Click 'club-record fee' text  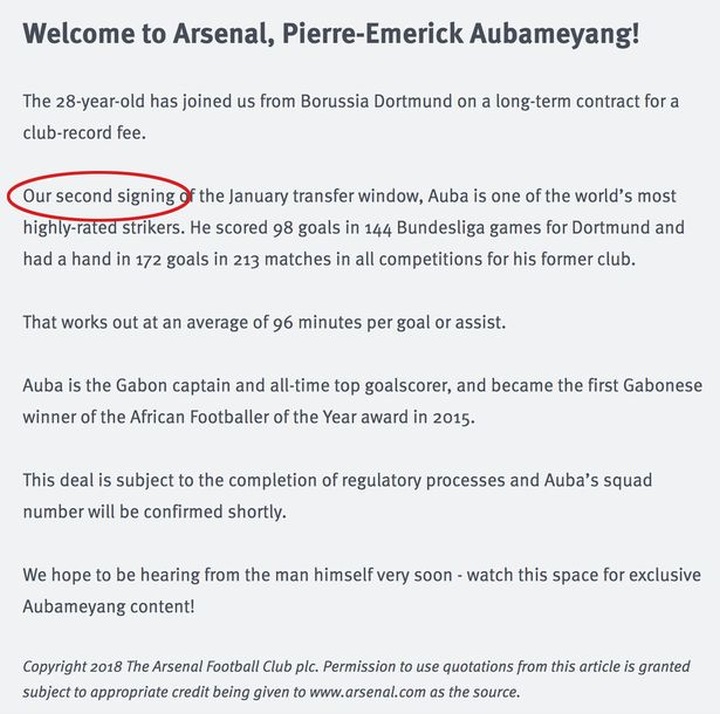tap(84, 133)
